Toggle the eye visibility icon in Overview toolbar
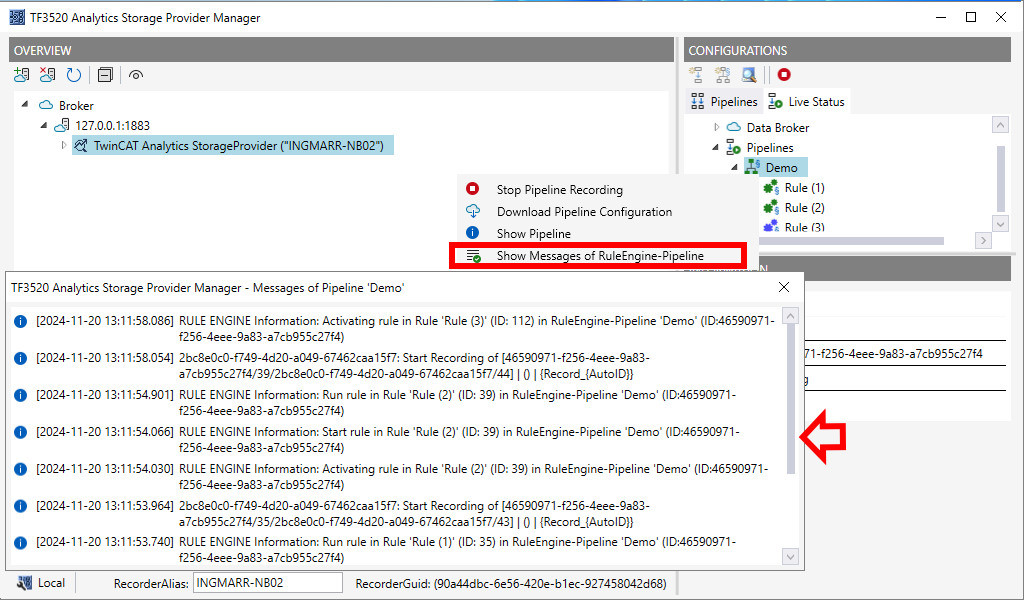Image resolution: width=1024 pixels, height=600 pixels. (136, 75)
